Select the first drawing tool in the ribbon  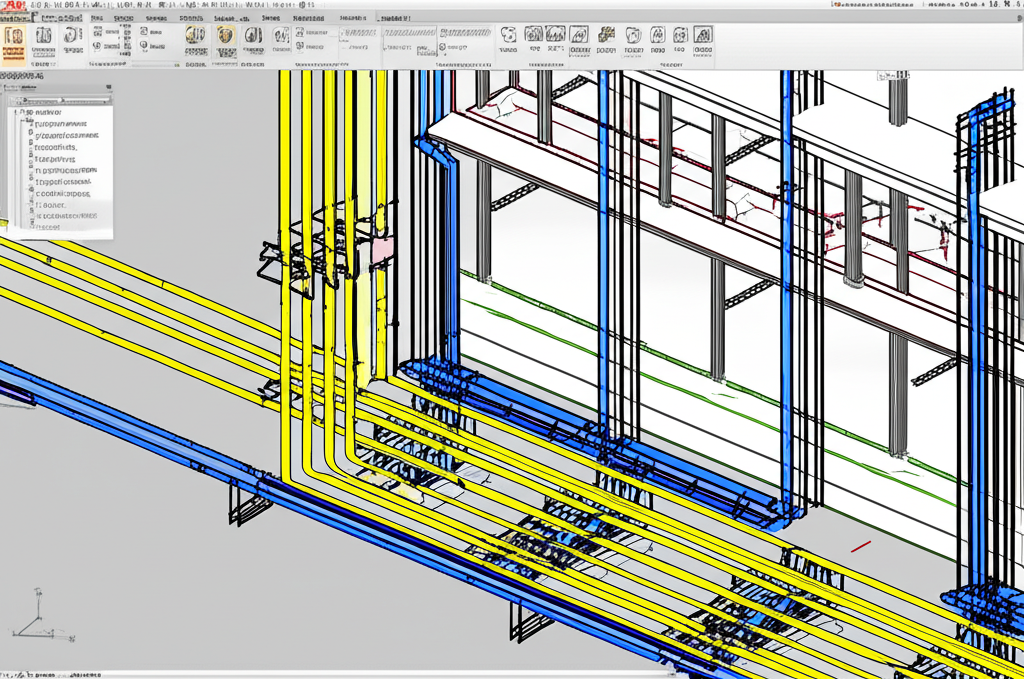(13, 36)
